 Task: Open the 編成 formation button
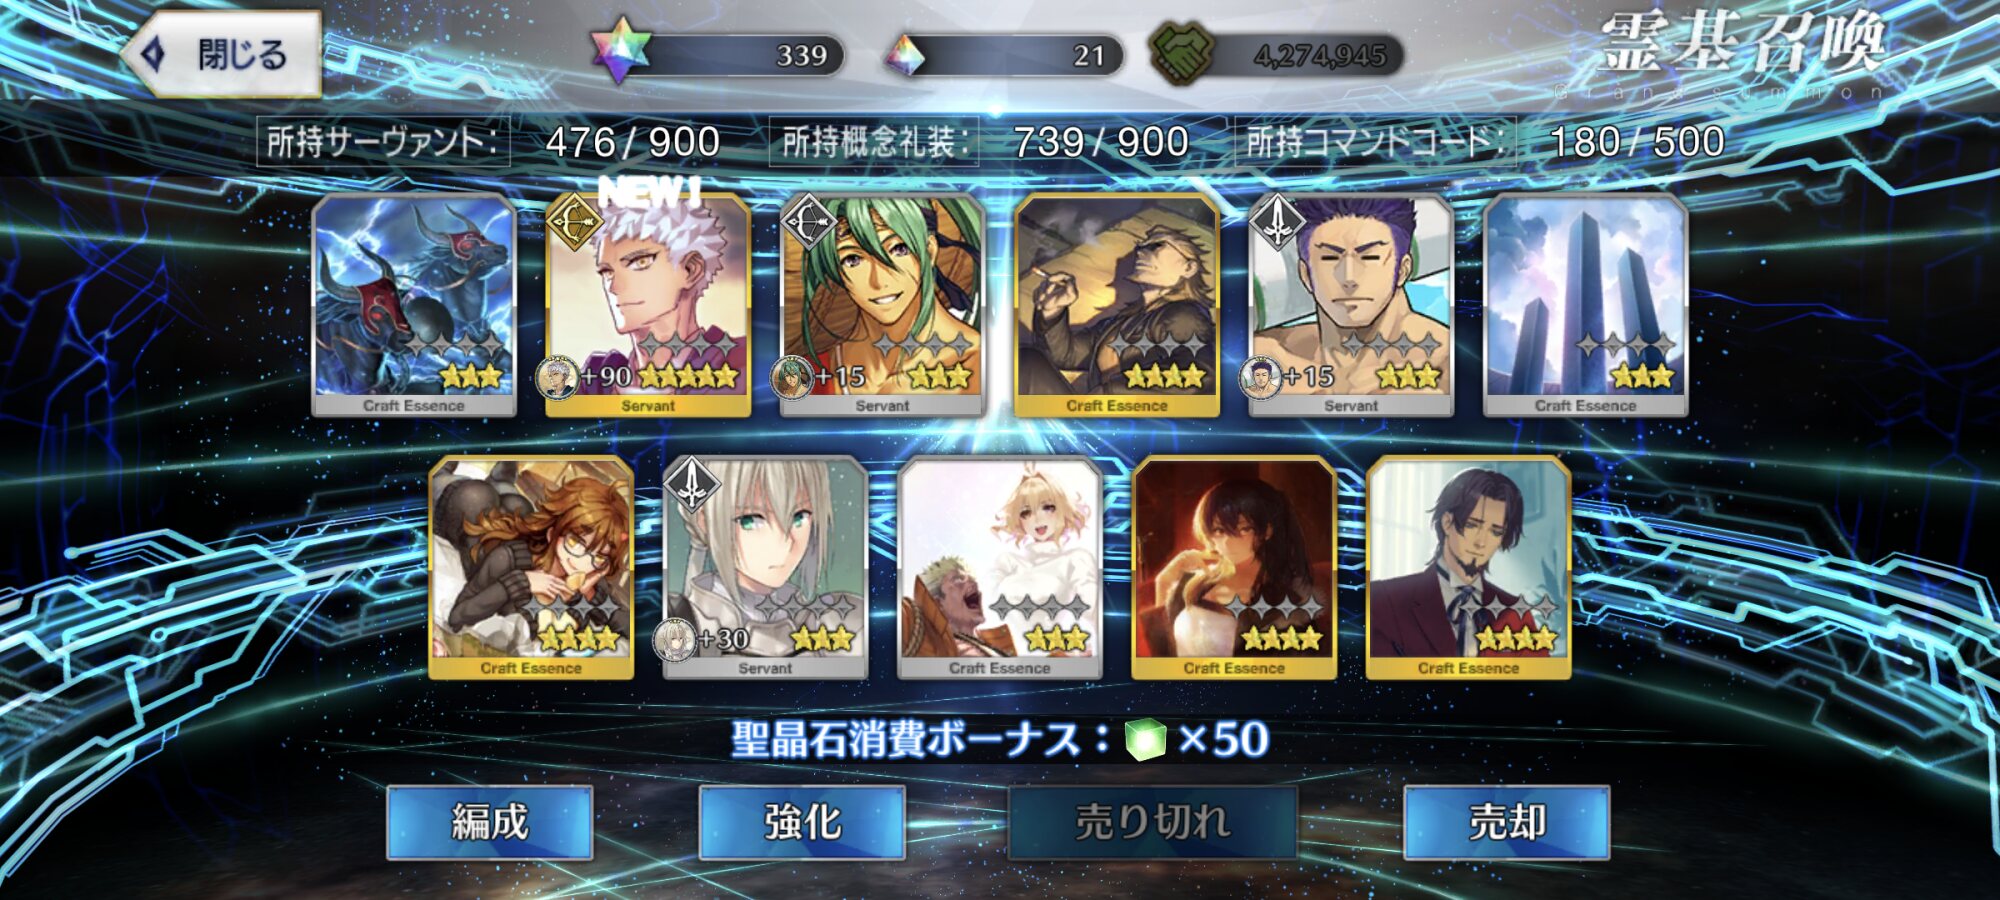(x=490, y=822)
